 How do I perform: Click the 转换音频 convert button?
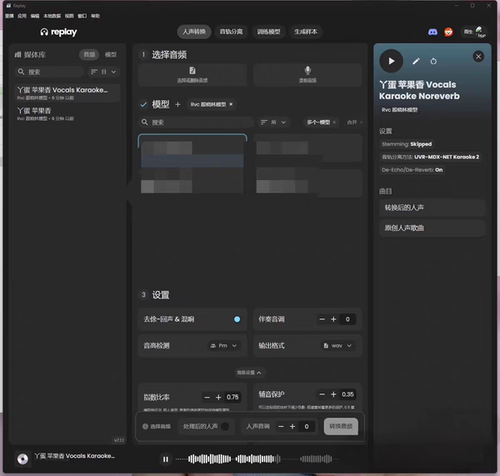[341, 426]
